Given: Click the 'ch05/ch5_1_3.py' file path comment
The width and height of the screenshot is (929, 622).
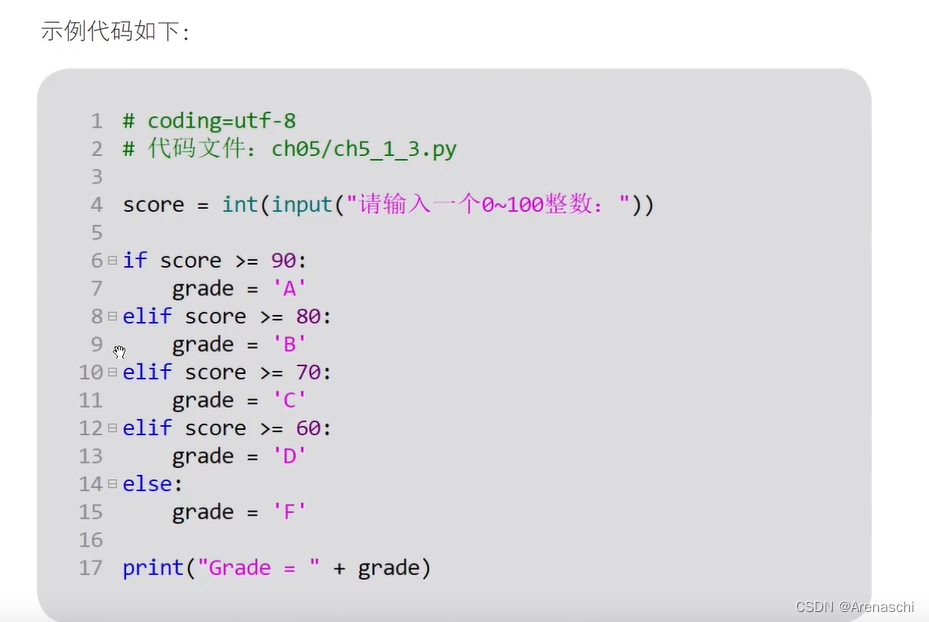Looking at the screenshot, I should tap(364, 149).
